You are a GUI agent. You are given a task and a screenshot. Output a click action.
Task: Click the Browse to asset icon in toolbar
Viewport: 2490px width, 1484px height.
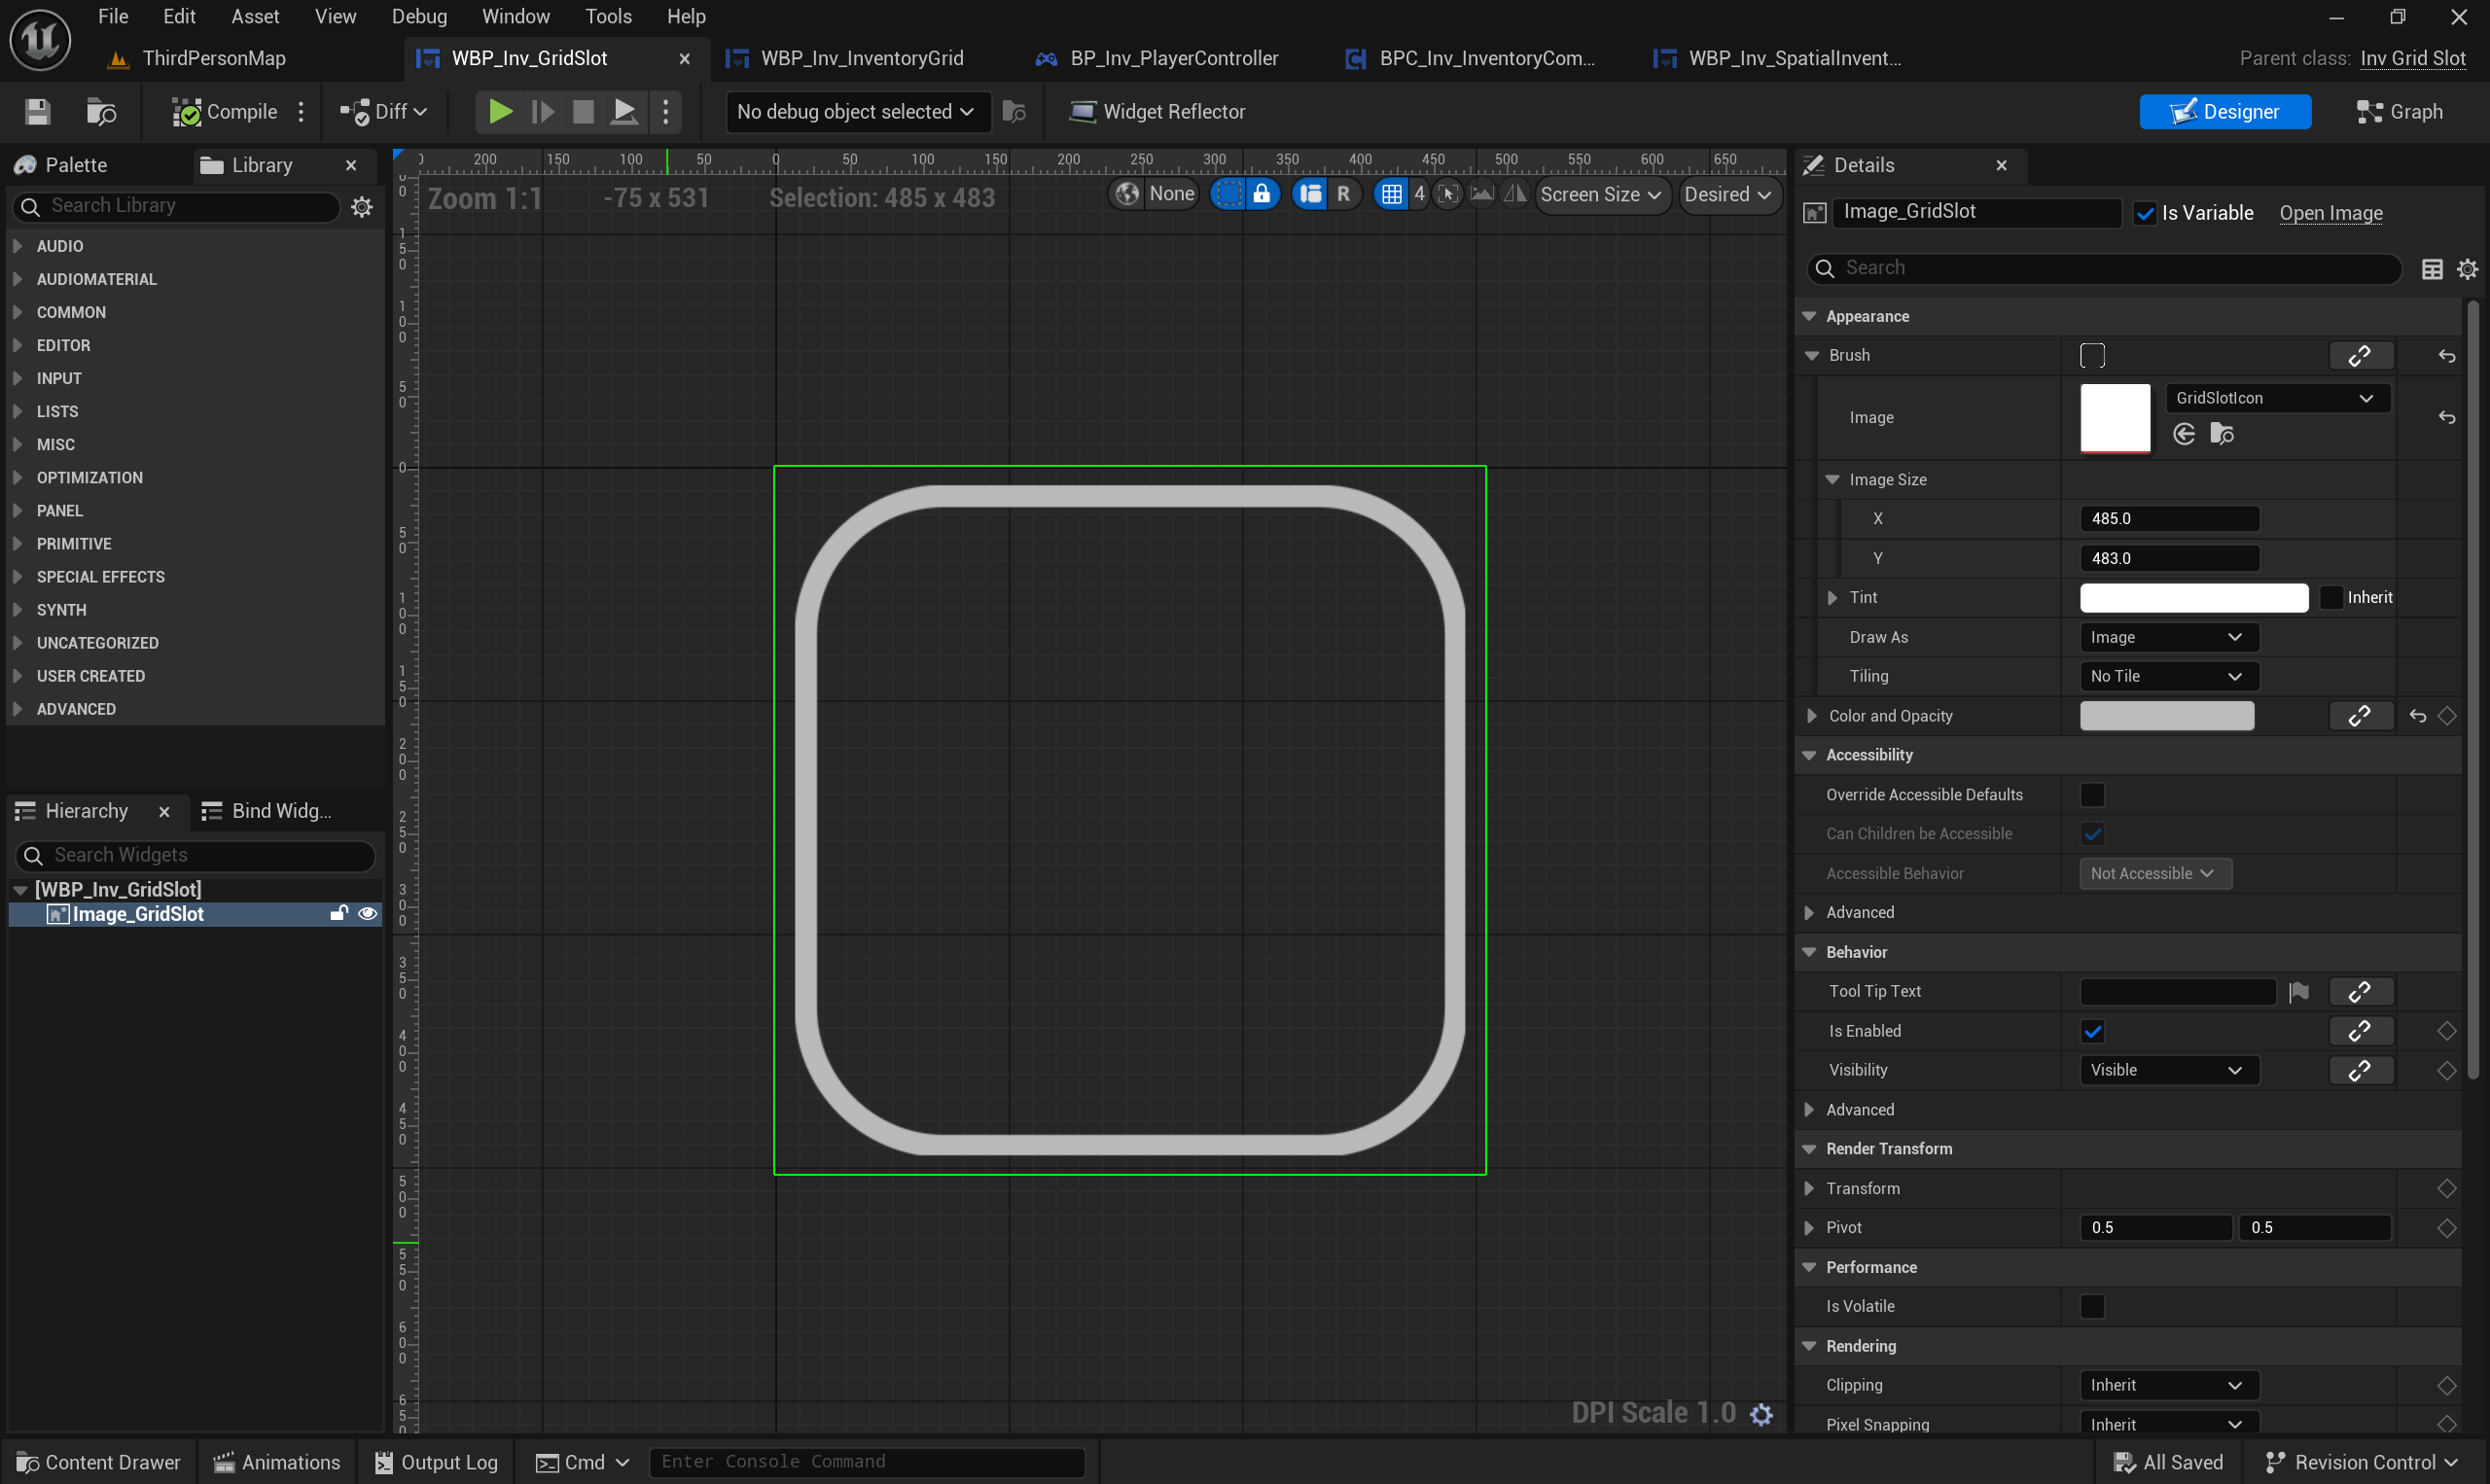(x=101, y=112)
